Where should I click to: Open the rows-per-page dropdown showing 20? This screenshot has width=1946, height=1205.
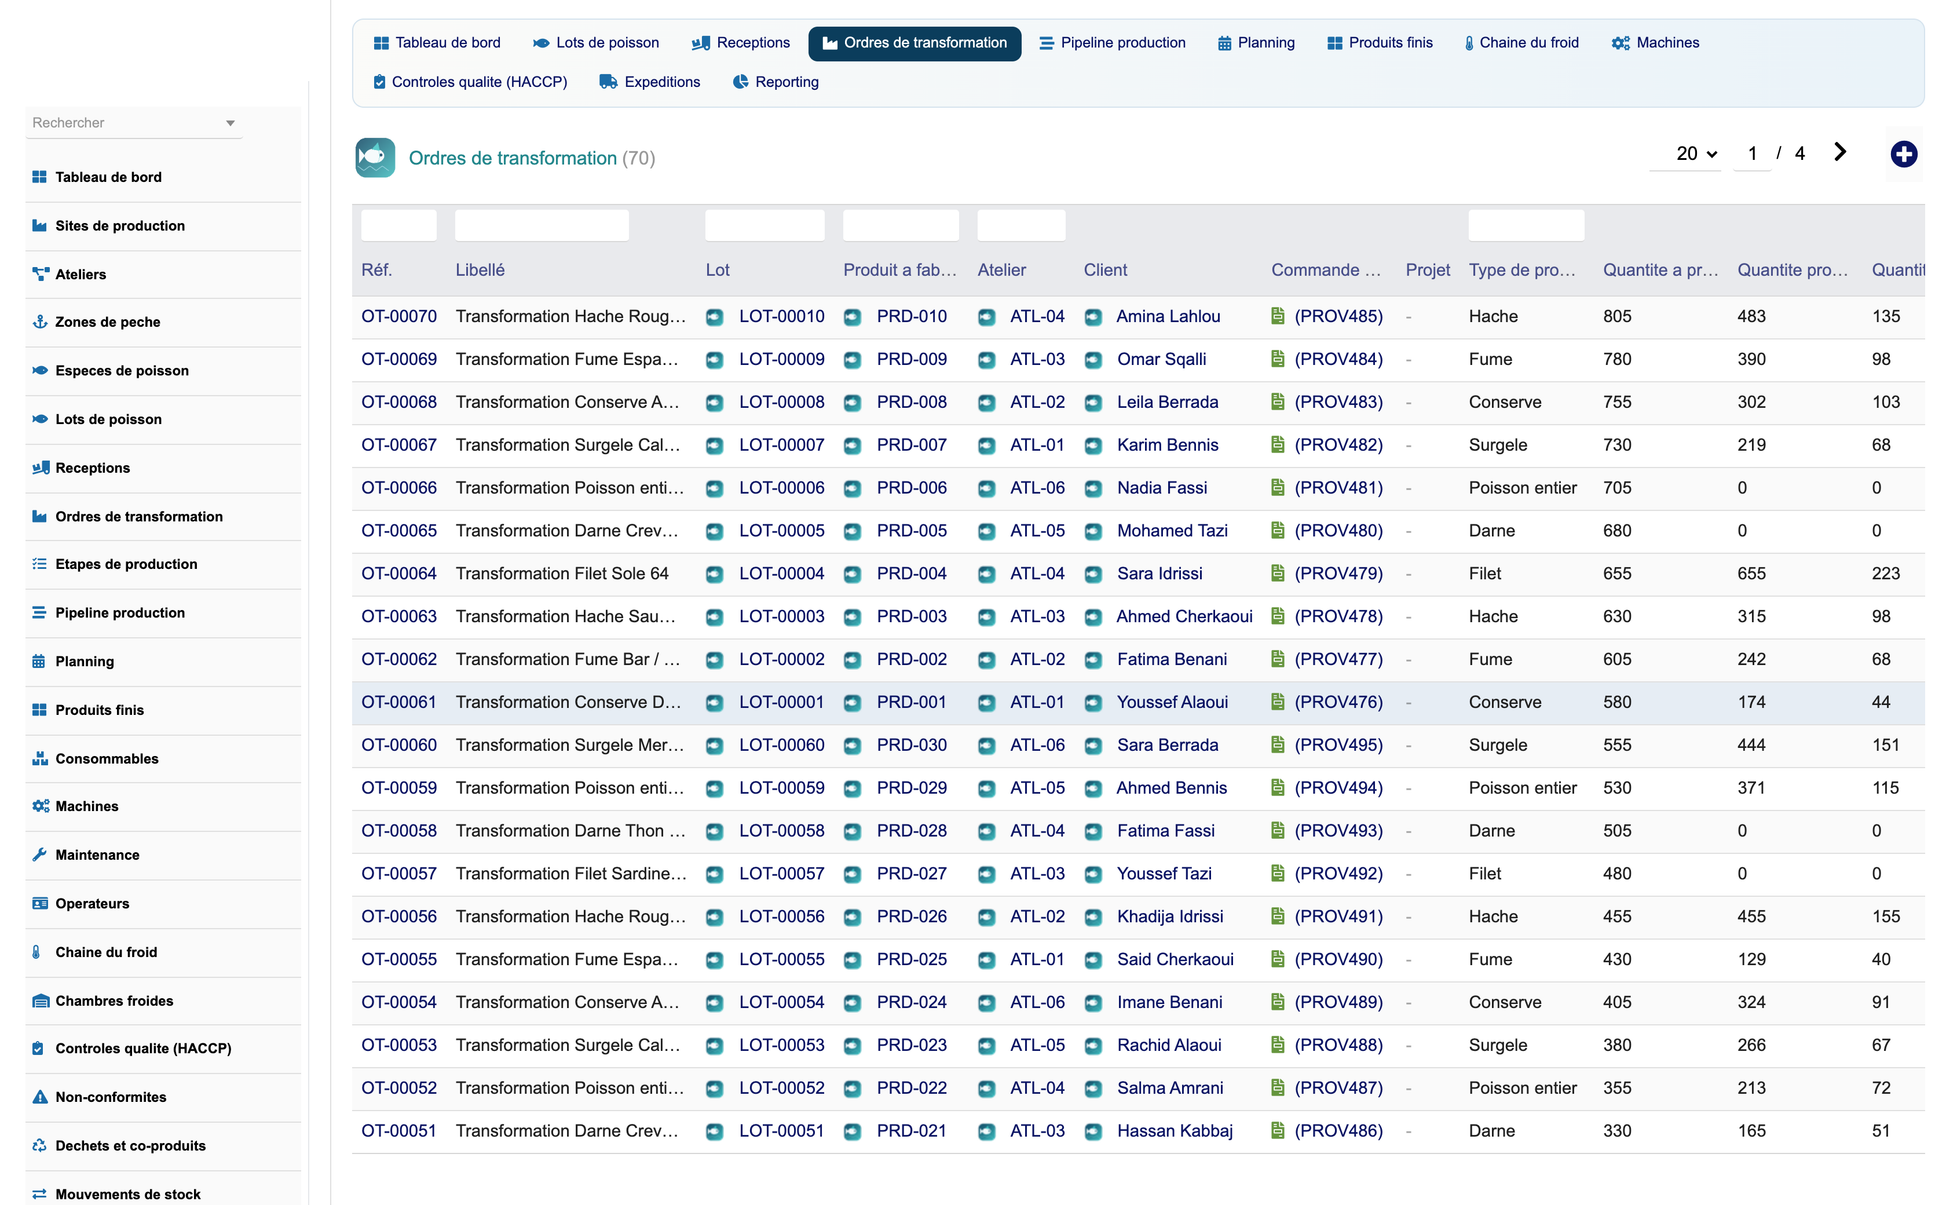pyautogui.click(x=1696, y=154)
